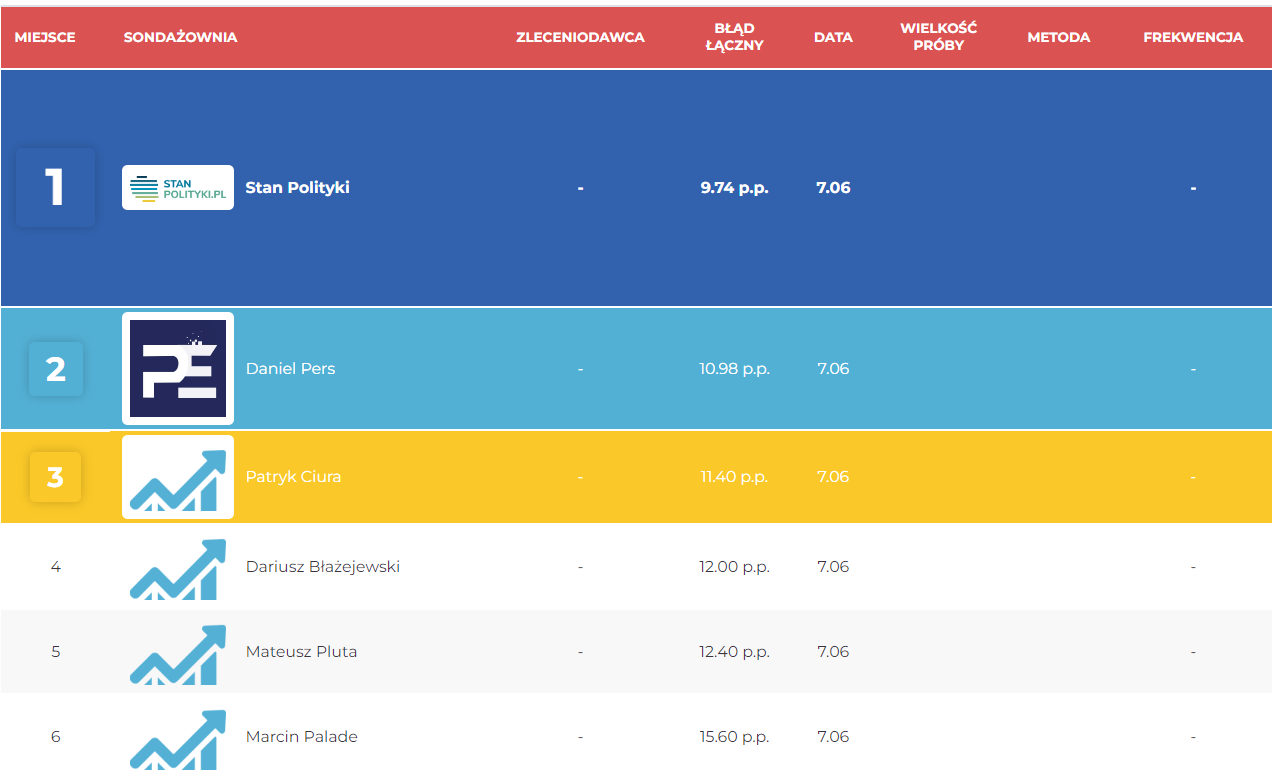This screenshot has height=776, width=1282.
Task: Select the 15.60 p.p. error value
Action: 734,736
